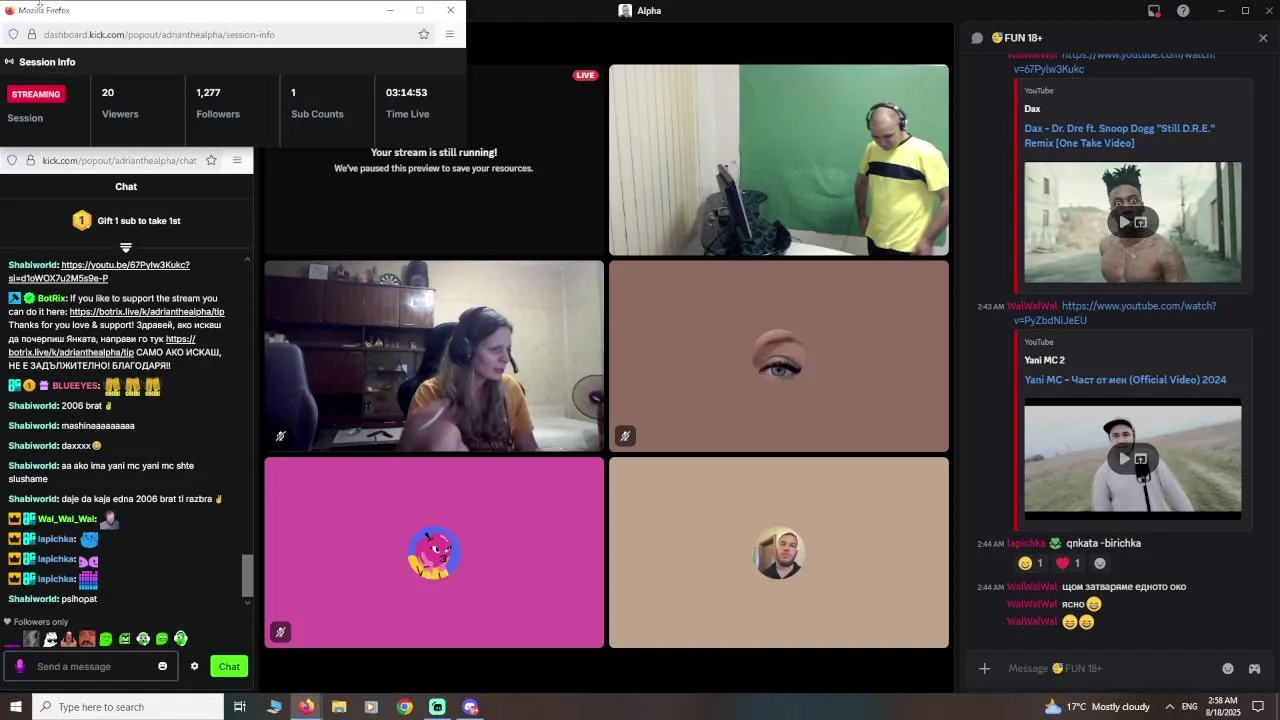Open Kick chat settings gear
Screen dimensions: 1280x720
(195, 666)
